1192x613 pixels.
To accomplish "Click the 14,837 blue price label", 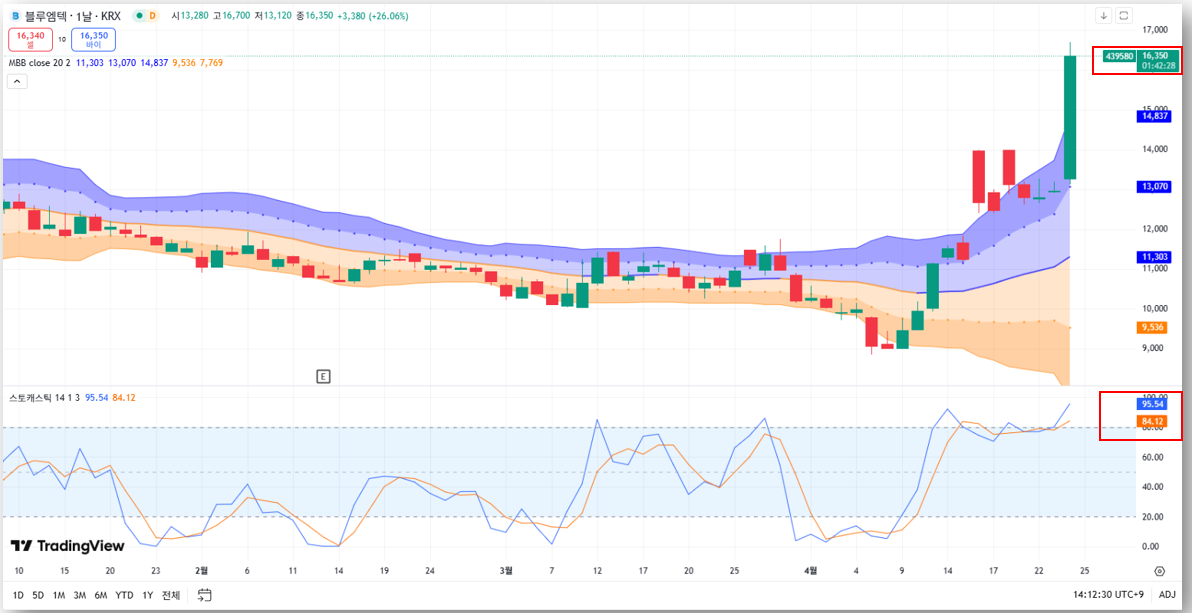I will tap(1154, 116).
